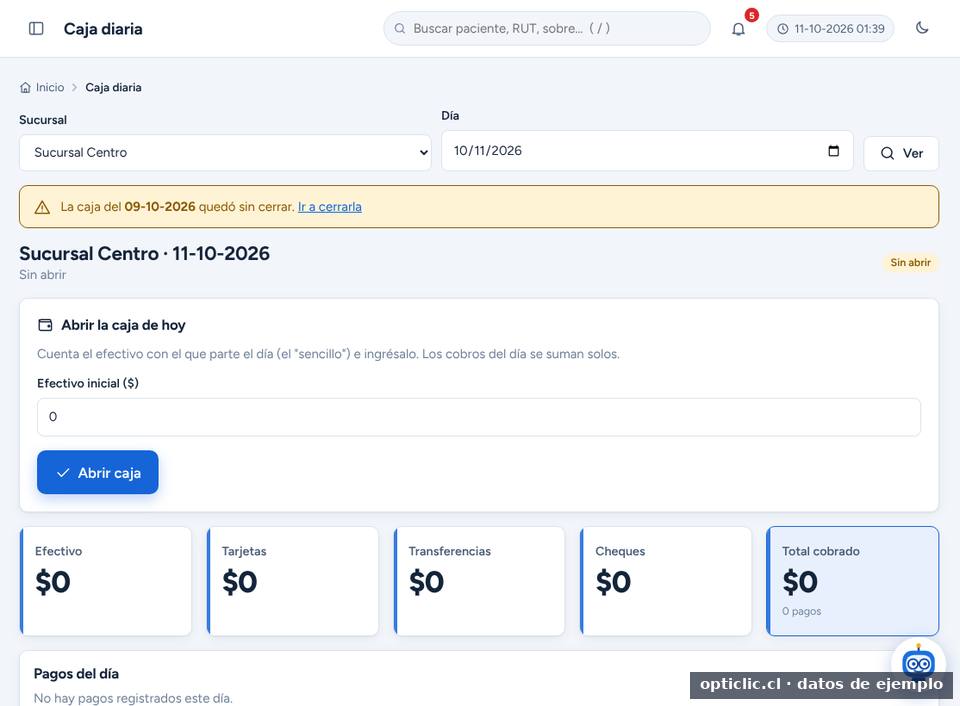Expand the Sucursal dropdown

pos(225,152)
